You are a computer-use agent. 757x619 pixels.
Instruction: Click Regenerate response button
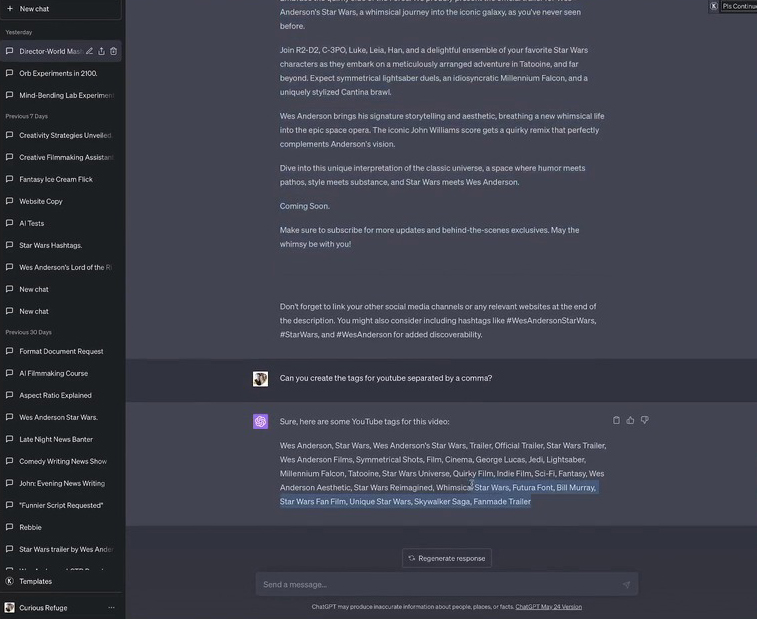447,558
